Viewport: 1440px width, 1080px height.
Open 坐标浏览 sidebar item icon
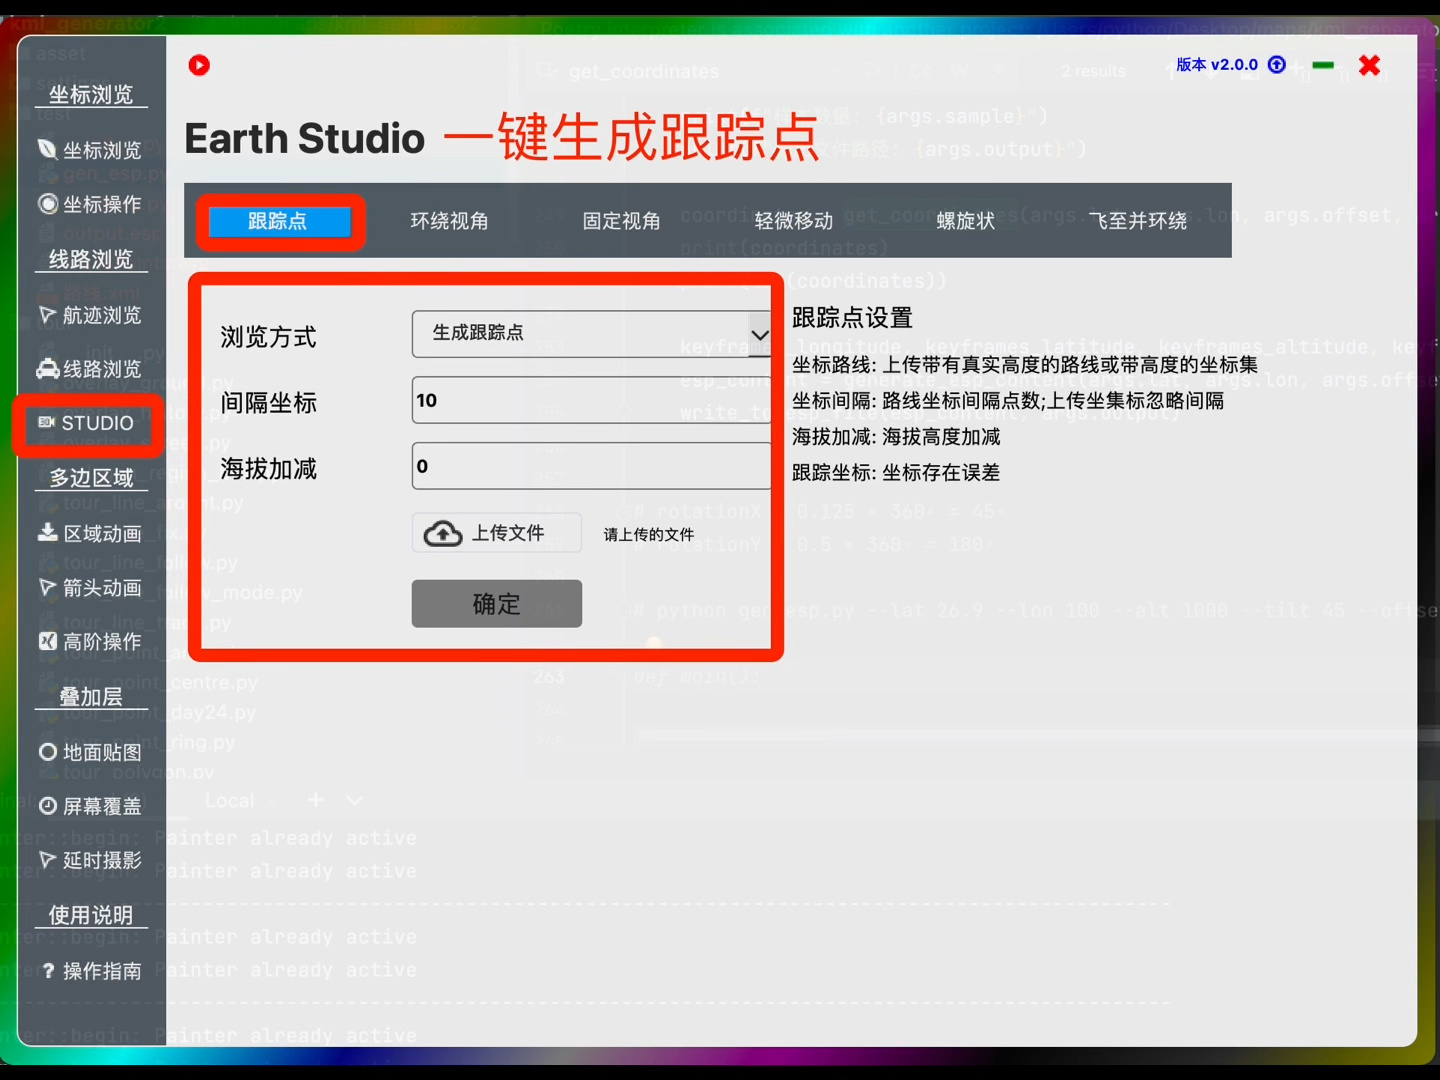[47, 150]
